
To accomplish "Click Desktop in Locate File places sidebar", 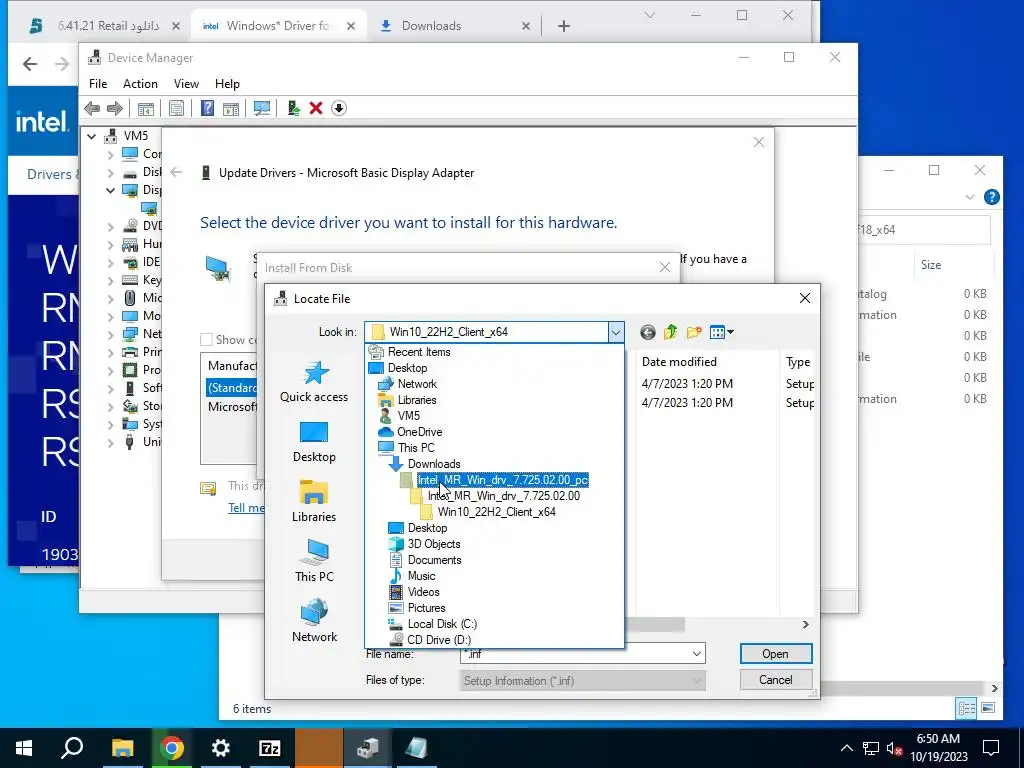I will [x=314, y=442].
